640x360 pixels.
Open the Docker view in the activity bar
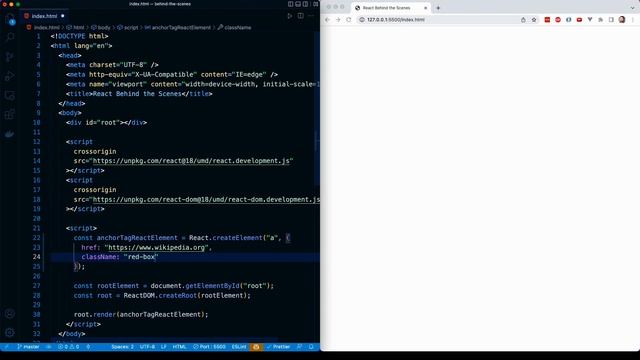(10, 134)
